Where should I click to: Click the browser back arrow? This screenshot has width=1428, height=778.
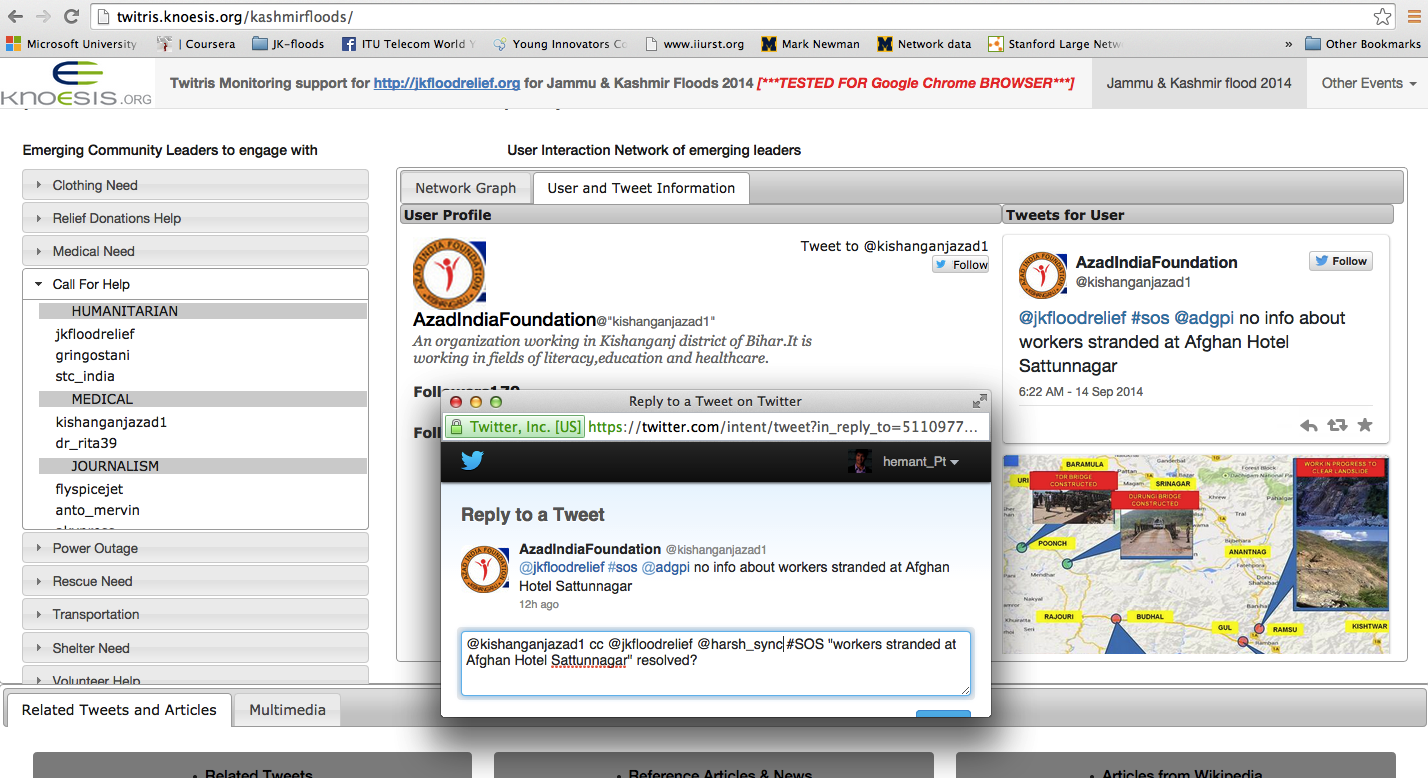[16, 16]
